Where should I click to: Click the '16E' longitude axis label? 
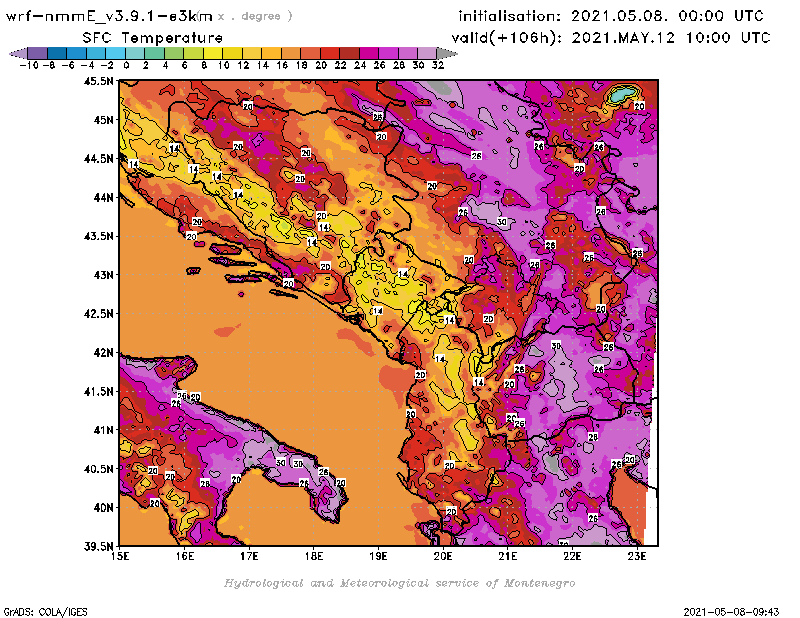point(185,556)
